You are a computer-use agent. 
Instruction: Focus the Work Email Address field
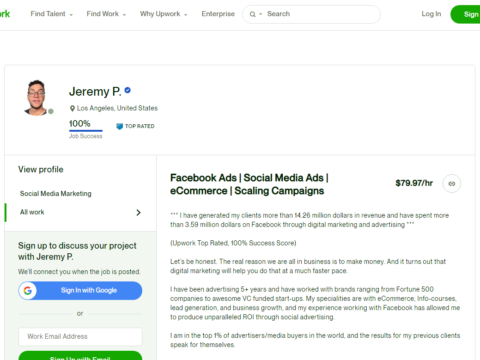80,337
